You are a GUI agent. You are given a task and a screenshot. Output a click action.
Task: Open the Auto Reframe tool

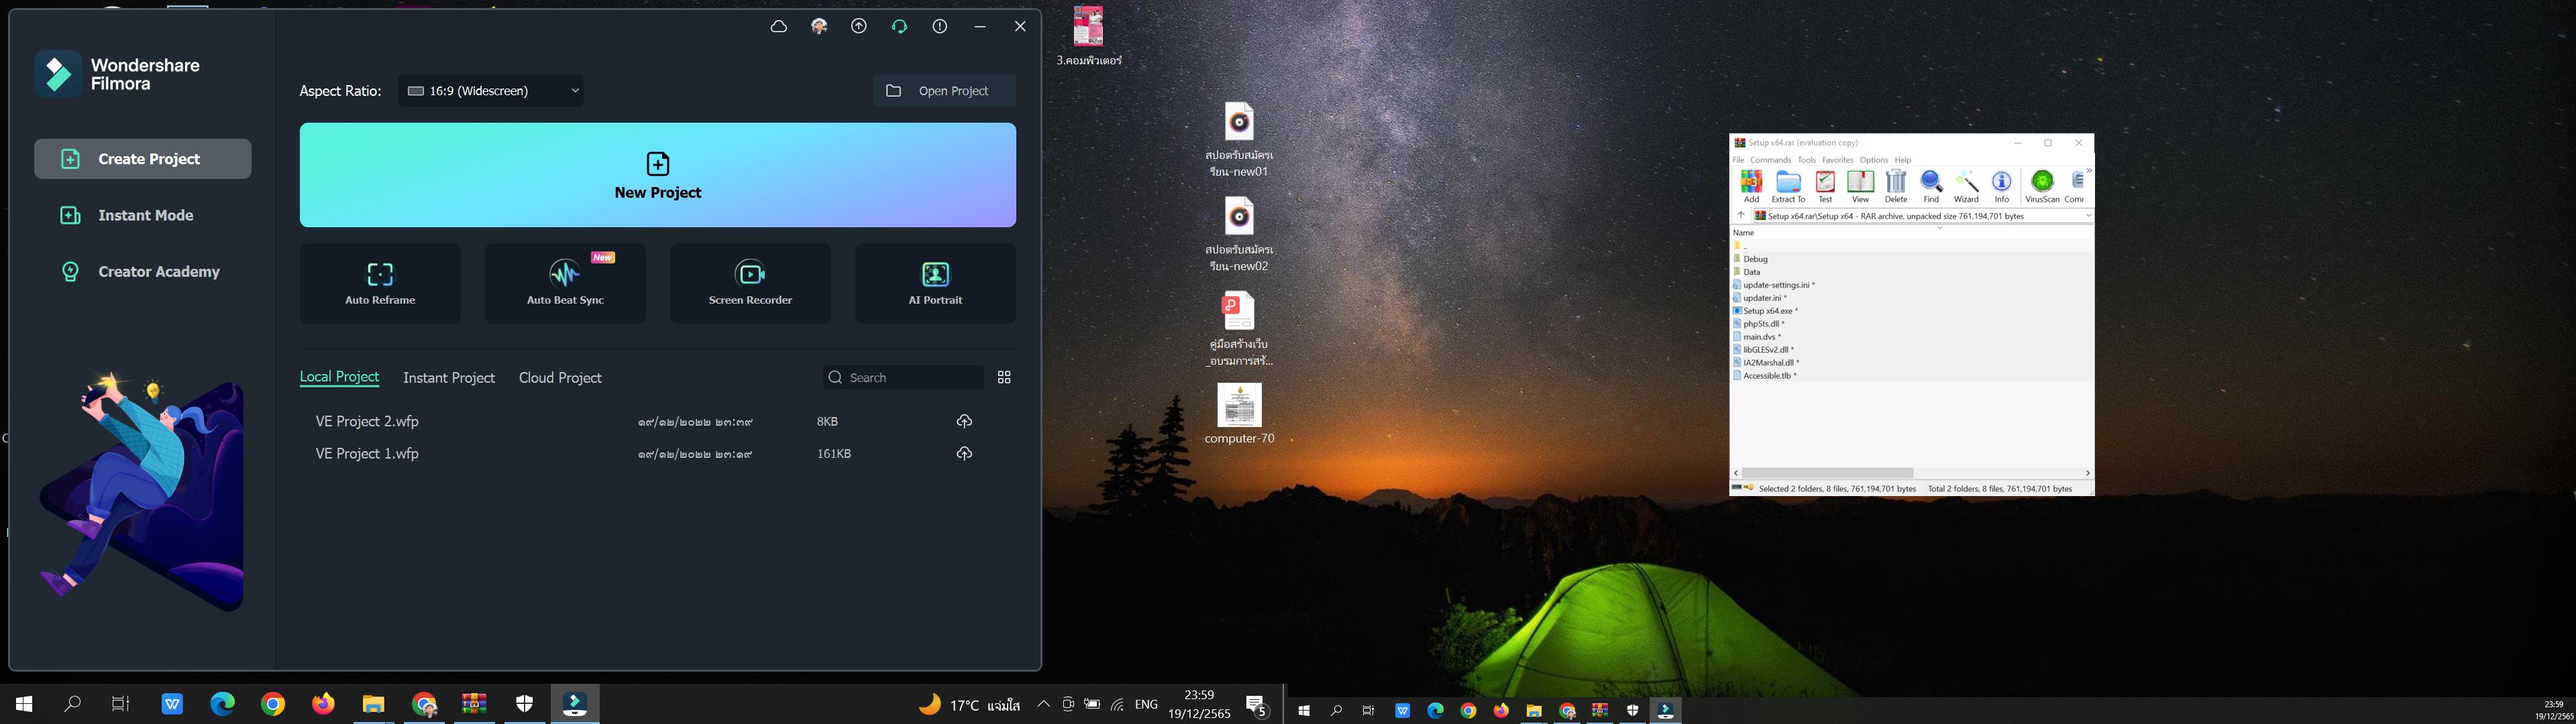pos(380,283)
